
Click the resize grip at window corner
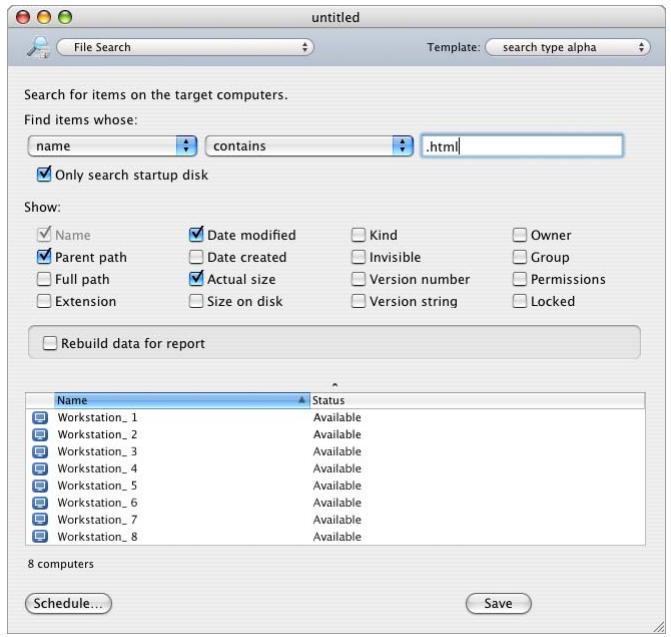[x=659, y=627]
